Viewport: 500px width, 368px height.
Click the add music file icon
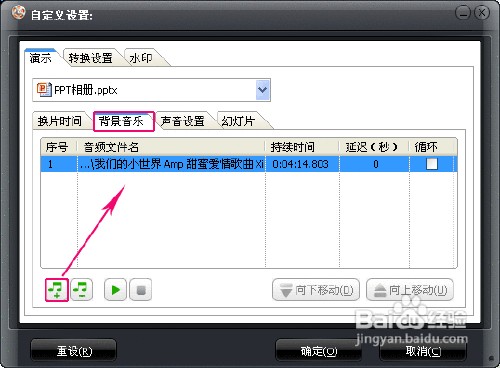tap(57, 290)
